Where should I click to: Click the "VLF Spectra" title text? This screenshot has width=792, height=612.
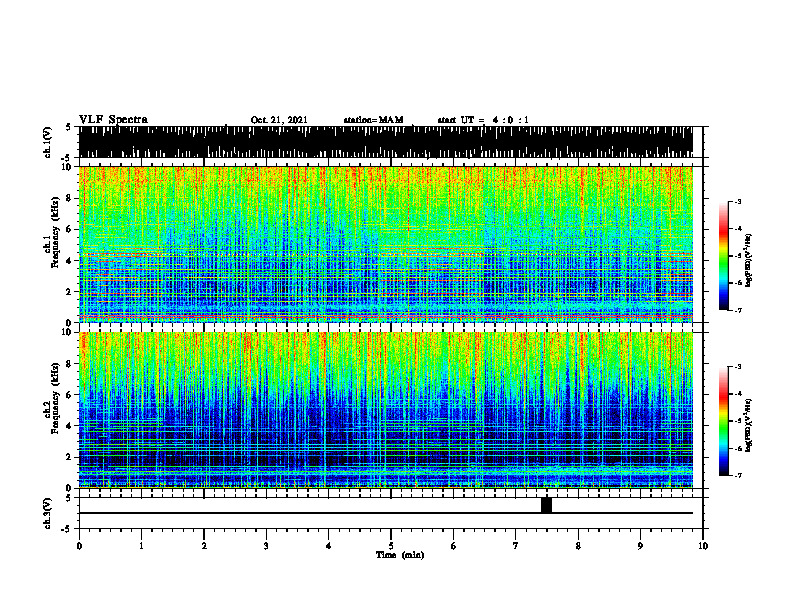pyautogui.click(x=113, y=120)
